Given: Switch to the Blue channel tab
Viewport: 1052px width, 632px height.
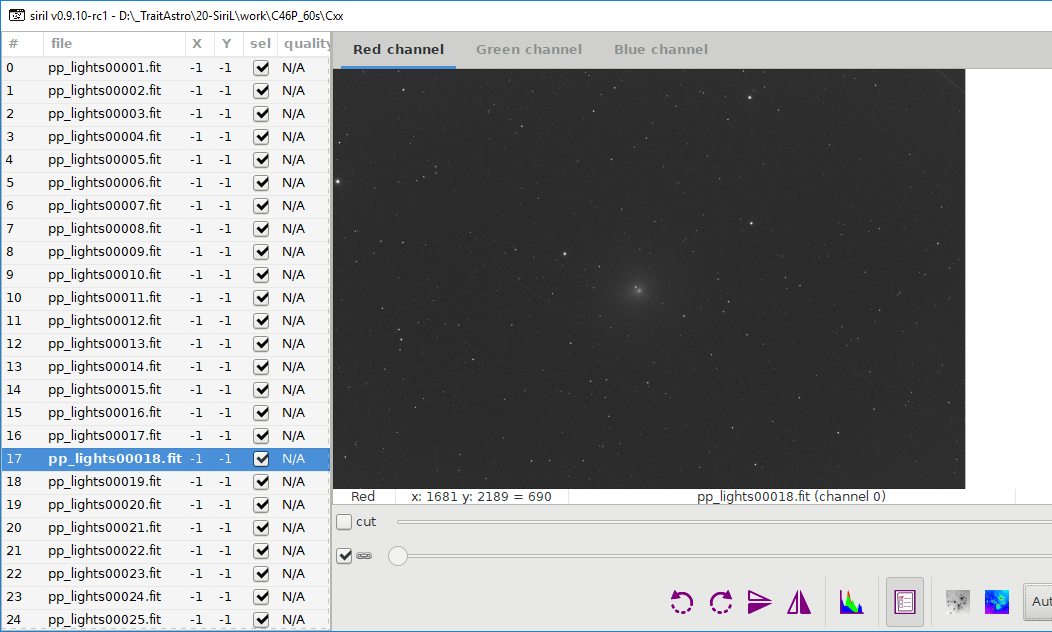Looking at the screenshot, I should pos(661,50).
